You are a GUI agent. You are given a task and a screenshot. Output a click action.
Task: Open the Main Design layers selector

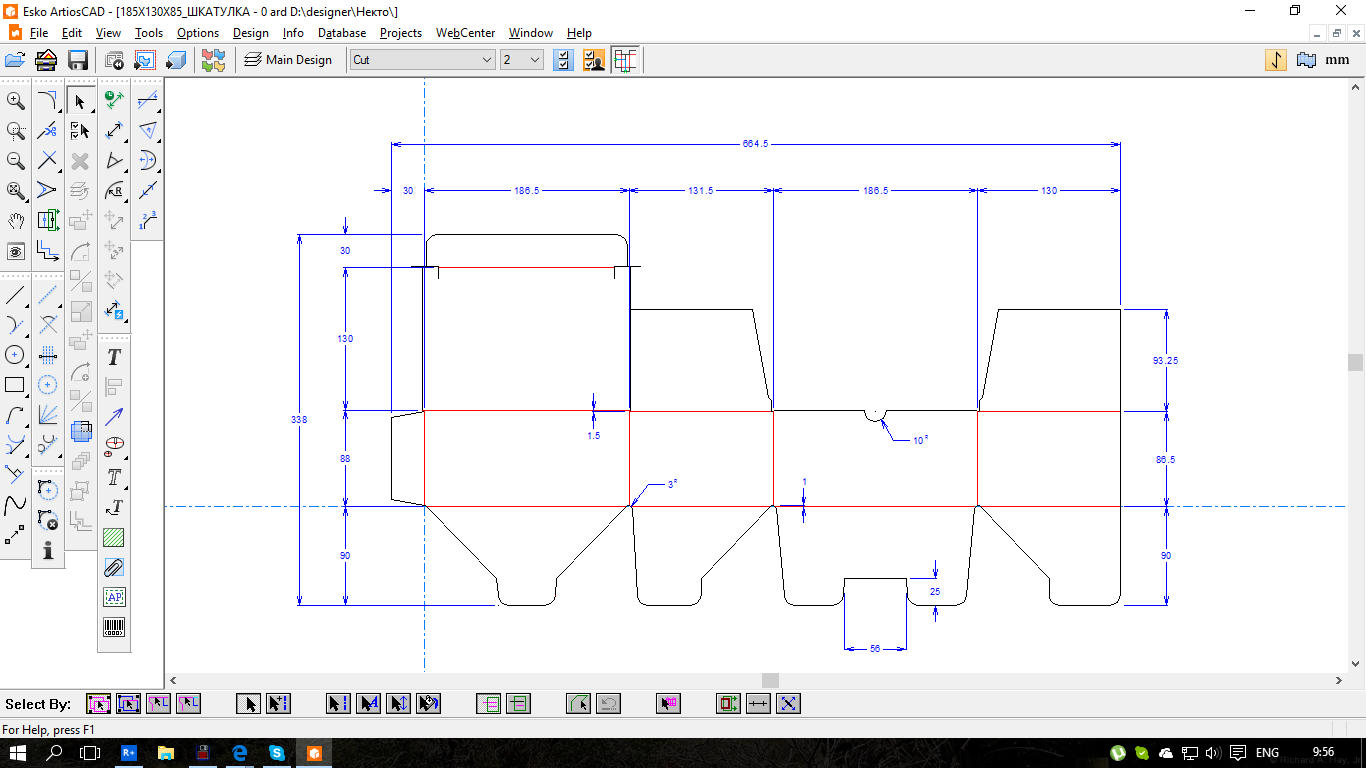coord(288,60)
